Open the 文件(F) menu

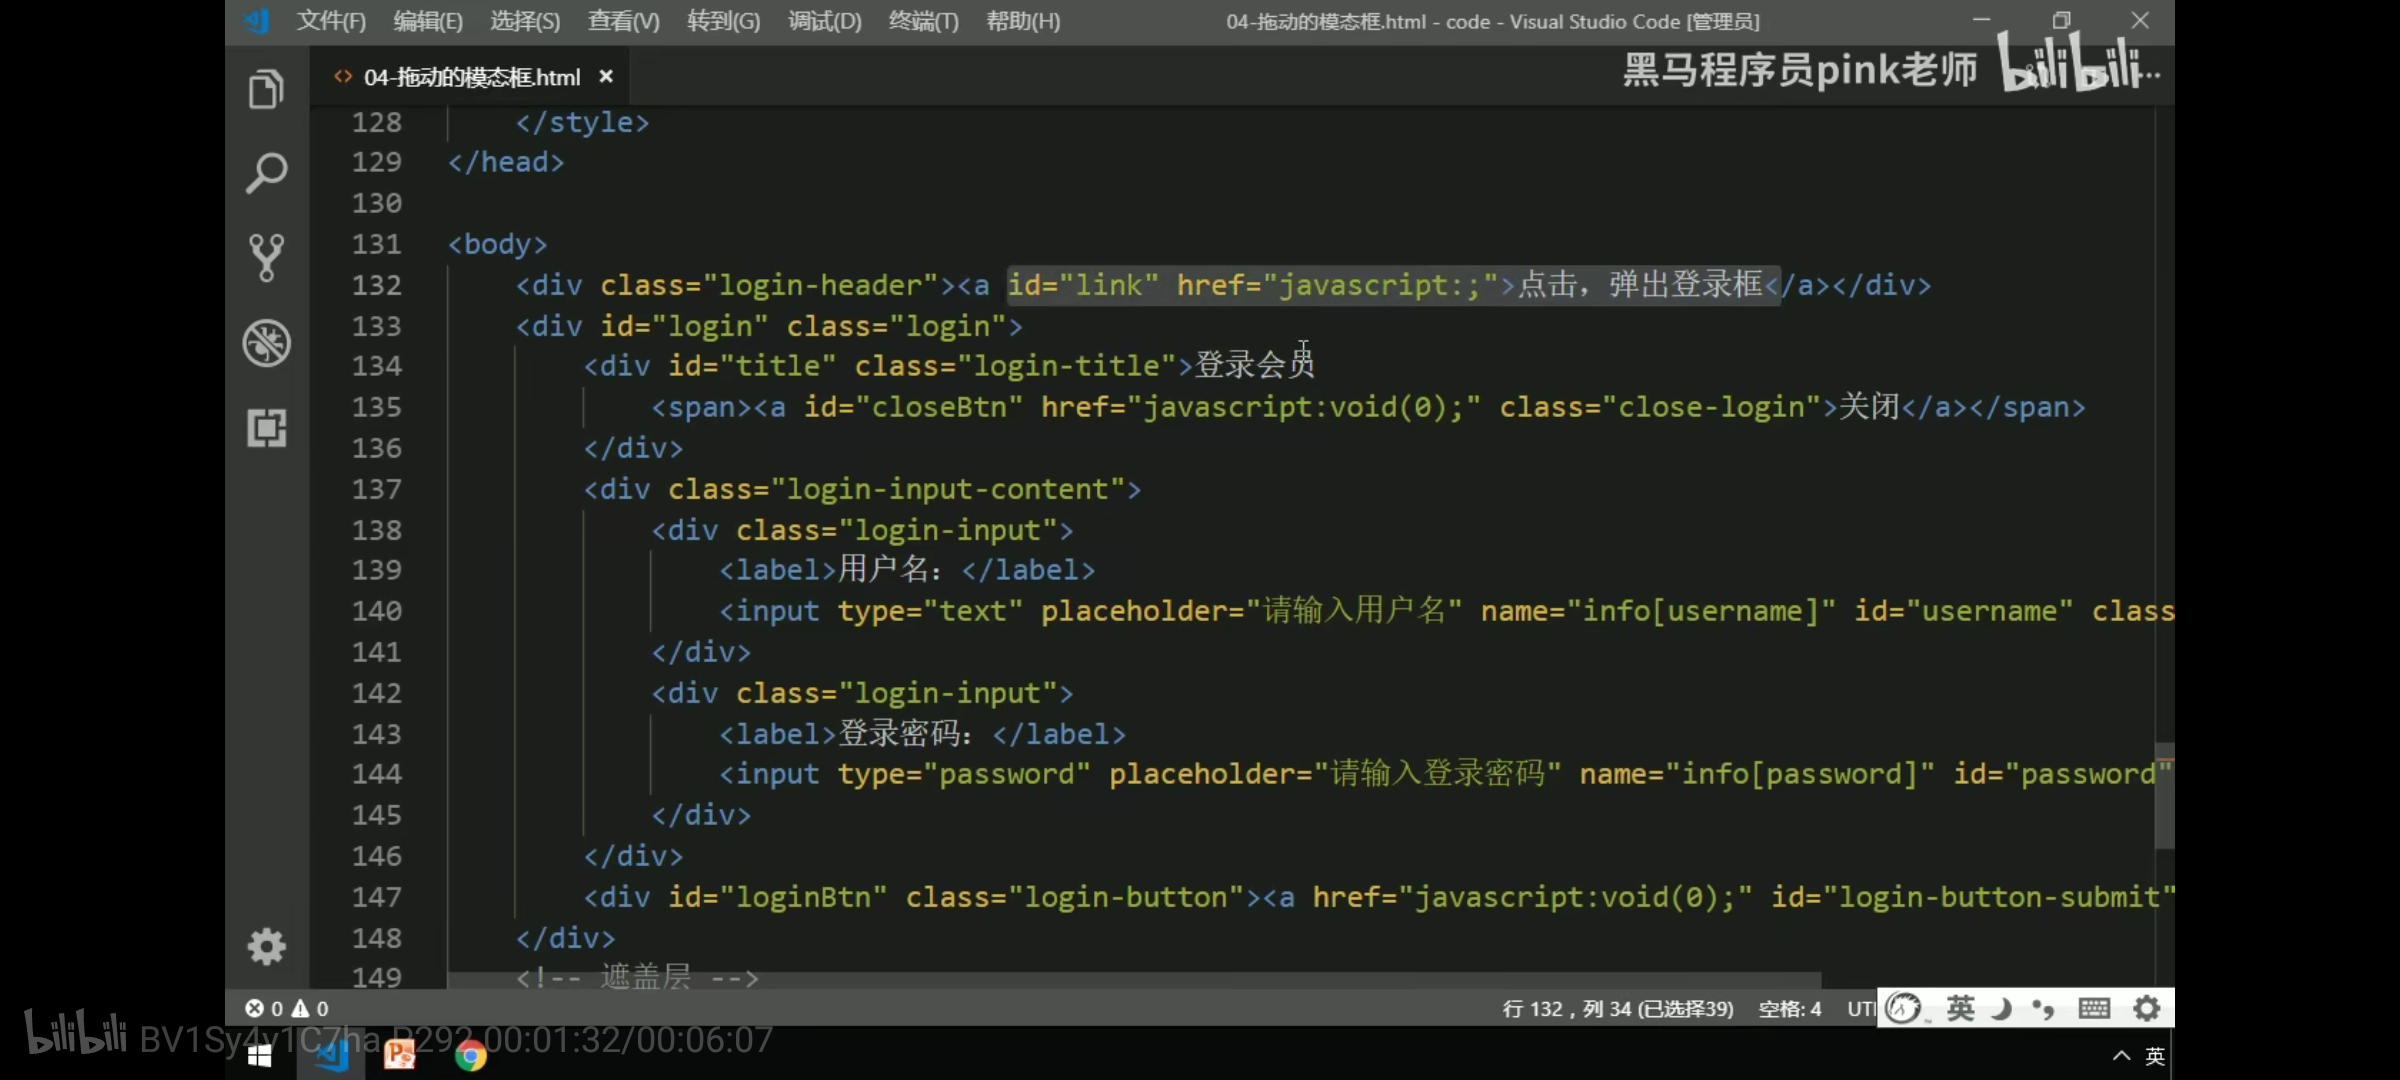[331, 21]
